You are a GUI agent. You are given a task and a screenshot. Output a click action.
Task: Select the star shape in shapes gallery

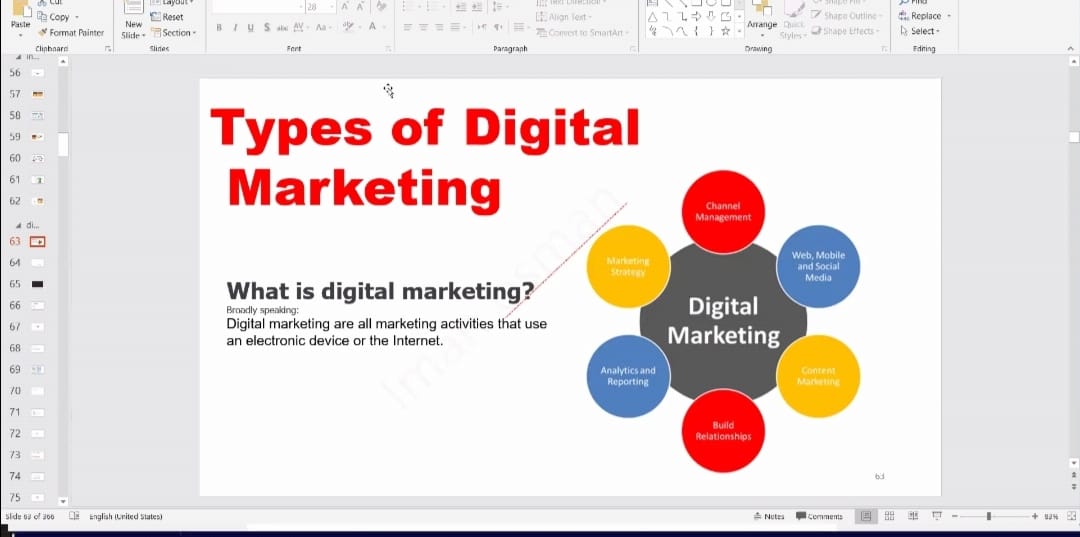pos(723,32)
